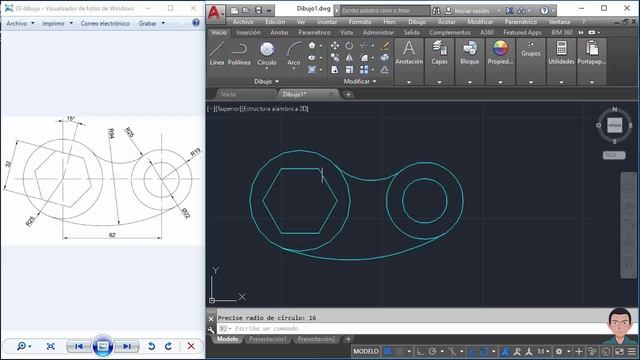Screen dimensions: 640x360
Task: Go to next image in photo viewer
Action: [x=127, y=346]
